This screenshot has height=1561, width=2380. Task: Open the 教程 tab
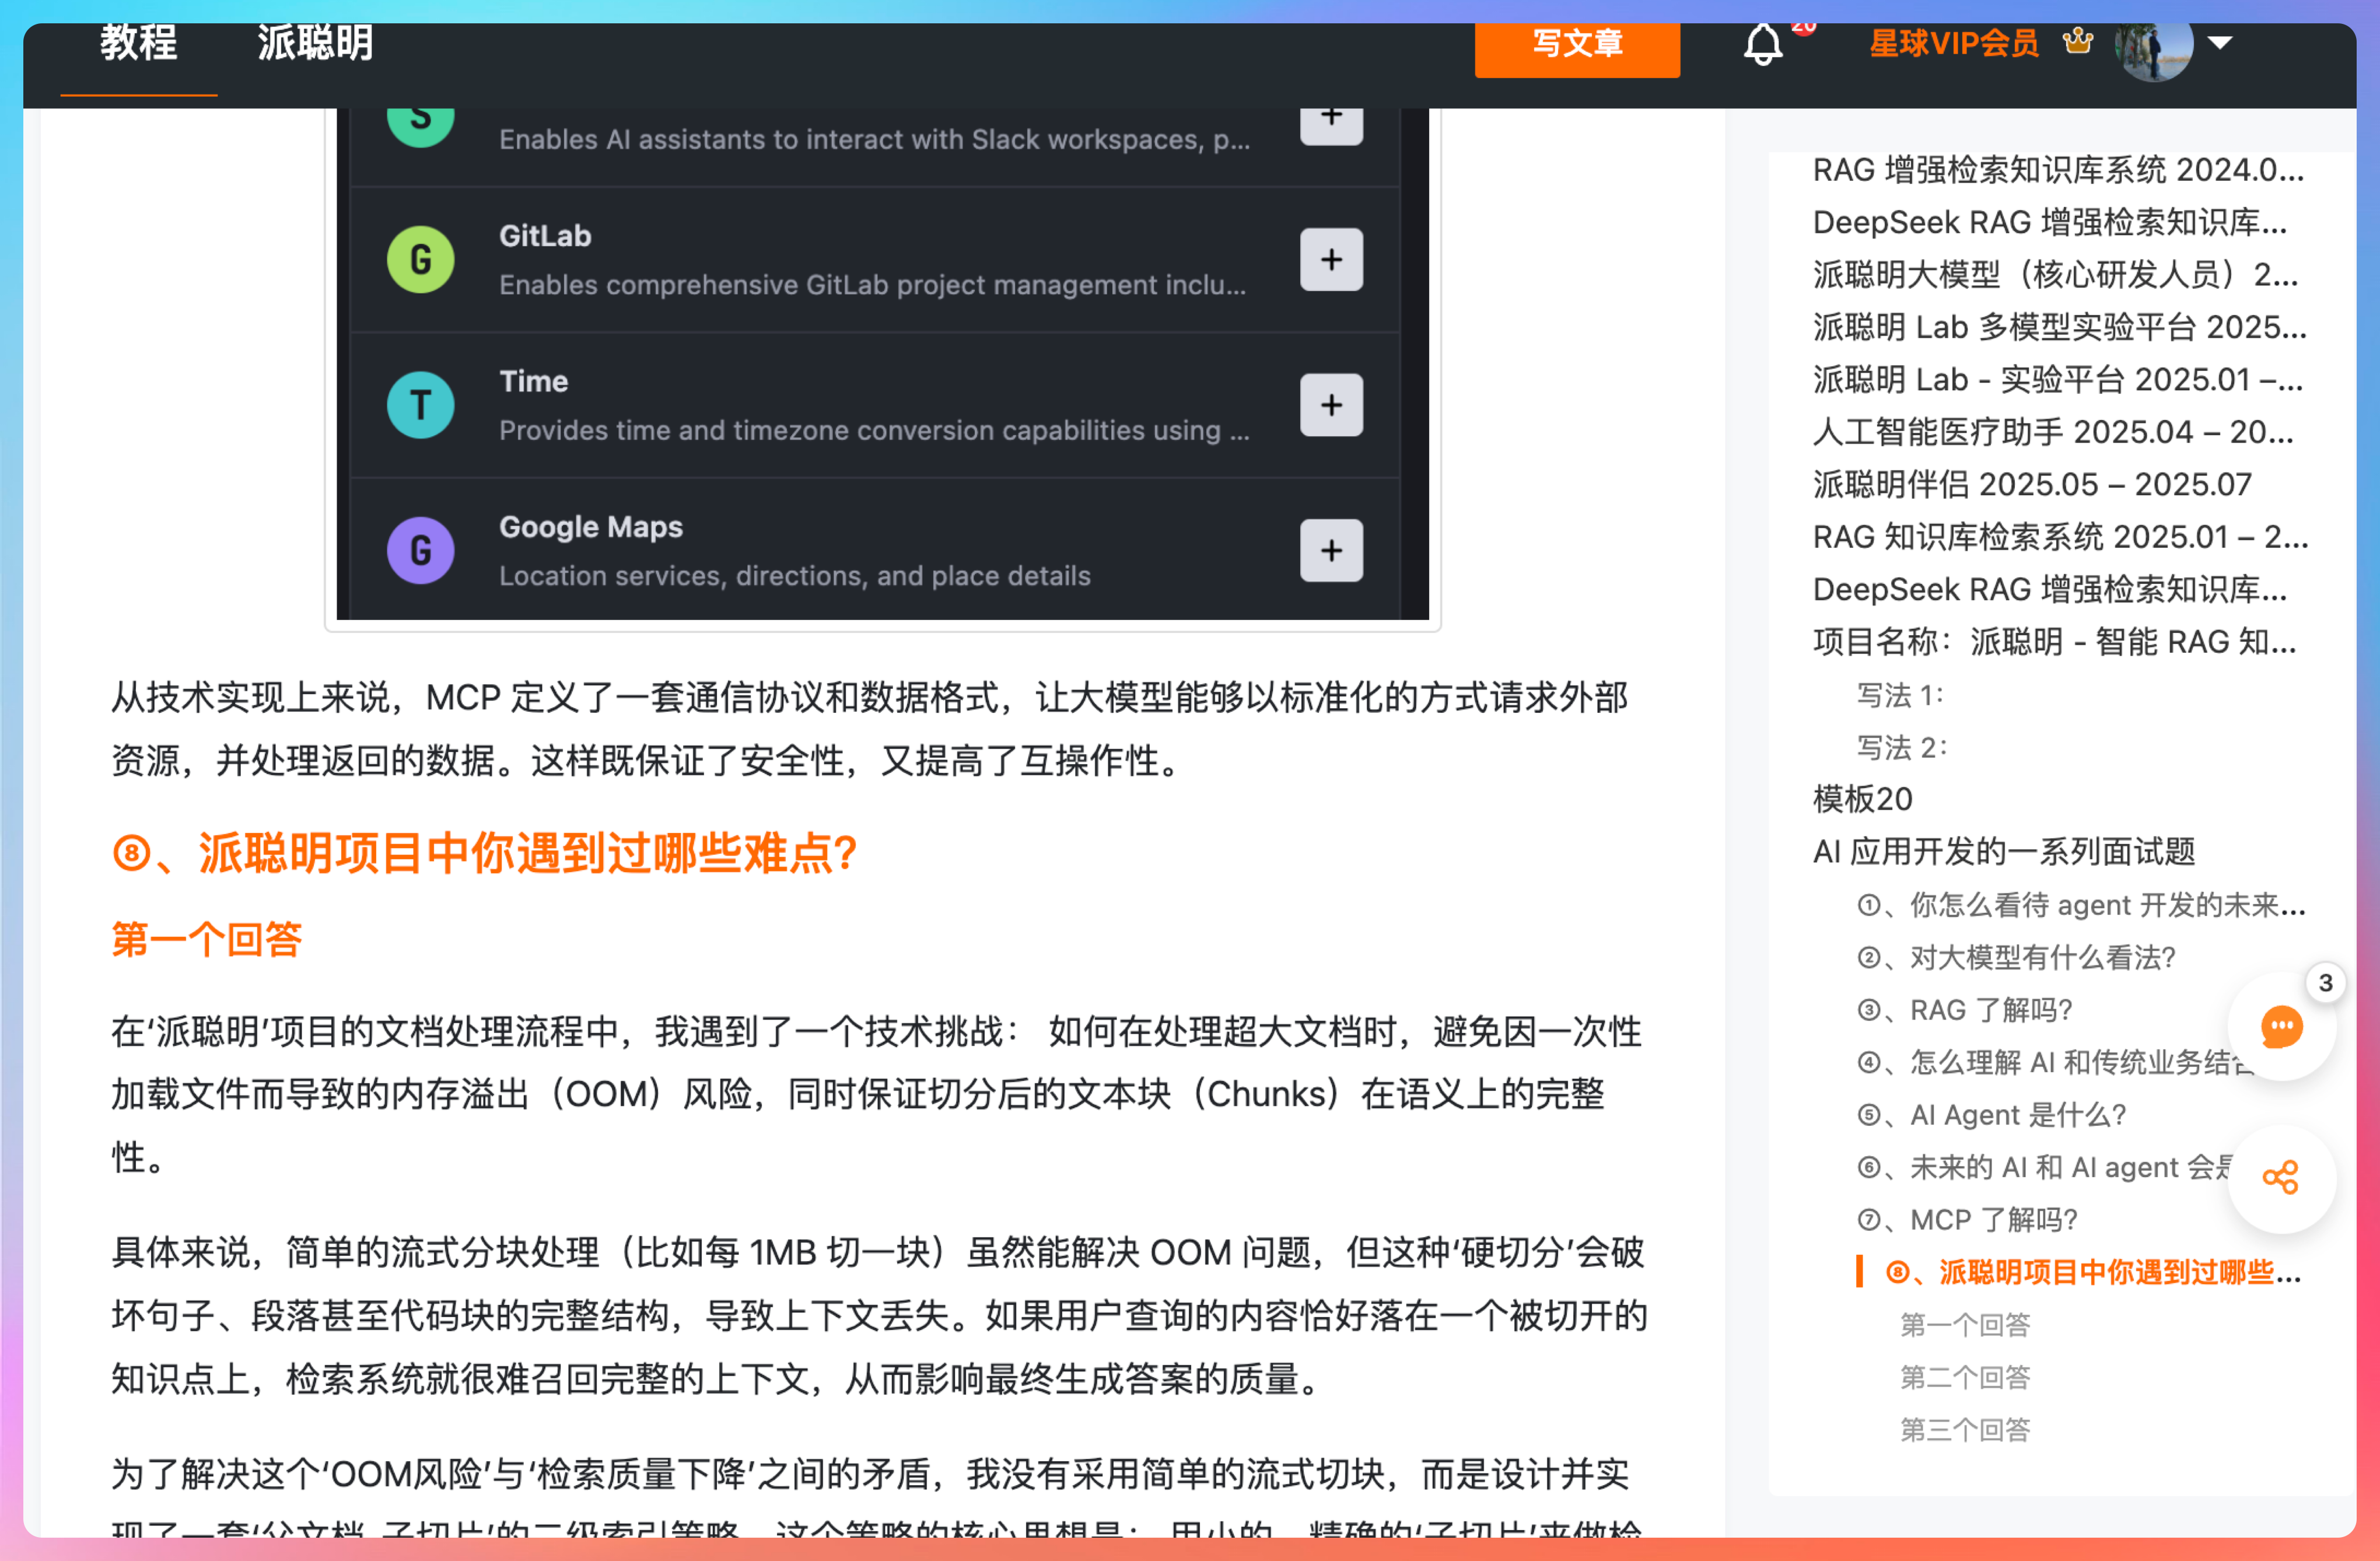[x=139, y=43]
